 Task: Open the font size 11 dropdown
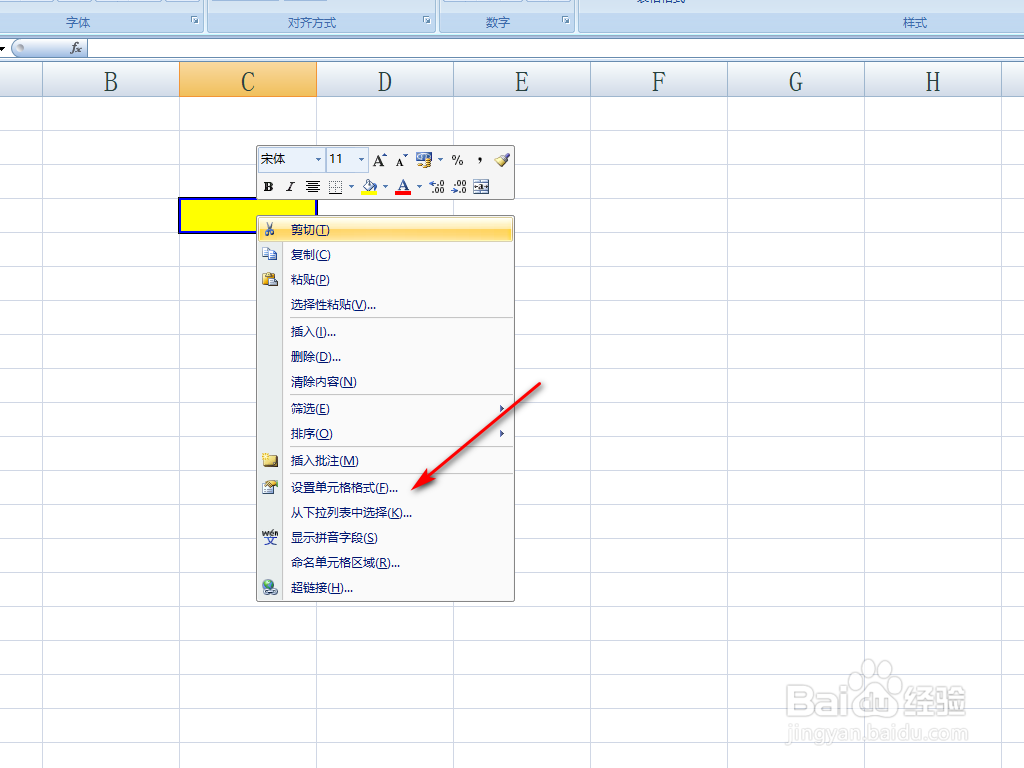tap(361, 159)
